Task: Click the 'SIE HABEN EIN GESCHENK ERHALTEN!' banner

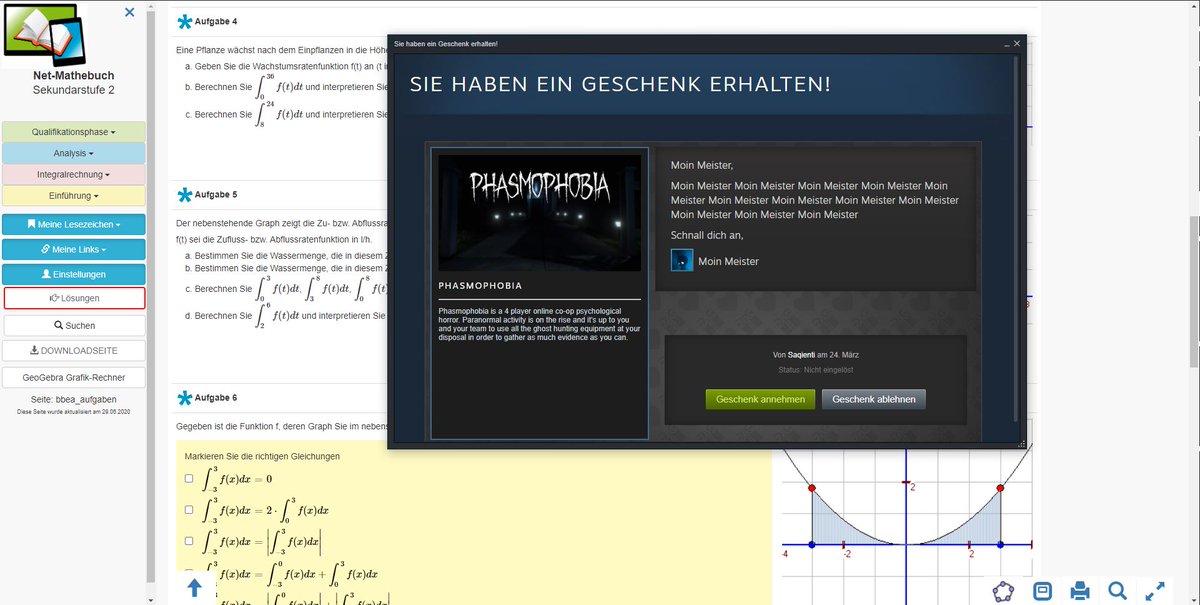Action: [x=620, y=84]
